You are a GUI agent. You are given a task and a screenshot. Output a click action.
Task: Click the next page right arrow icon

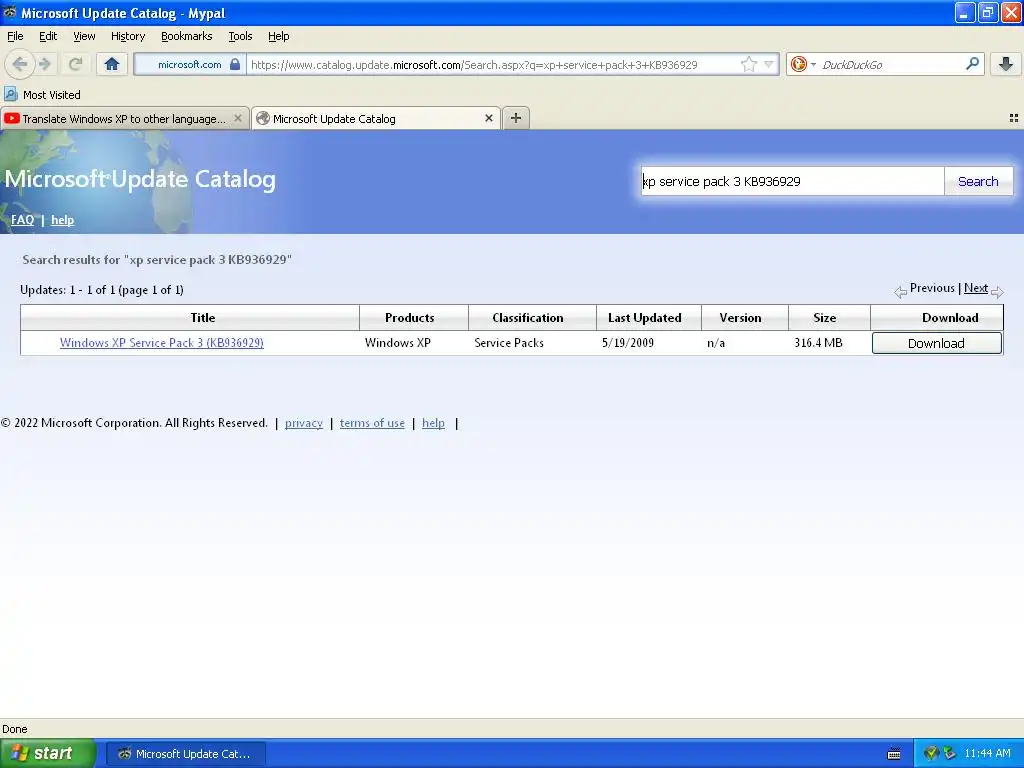(x=997, y=292)
